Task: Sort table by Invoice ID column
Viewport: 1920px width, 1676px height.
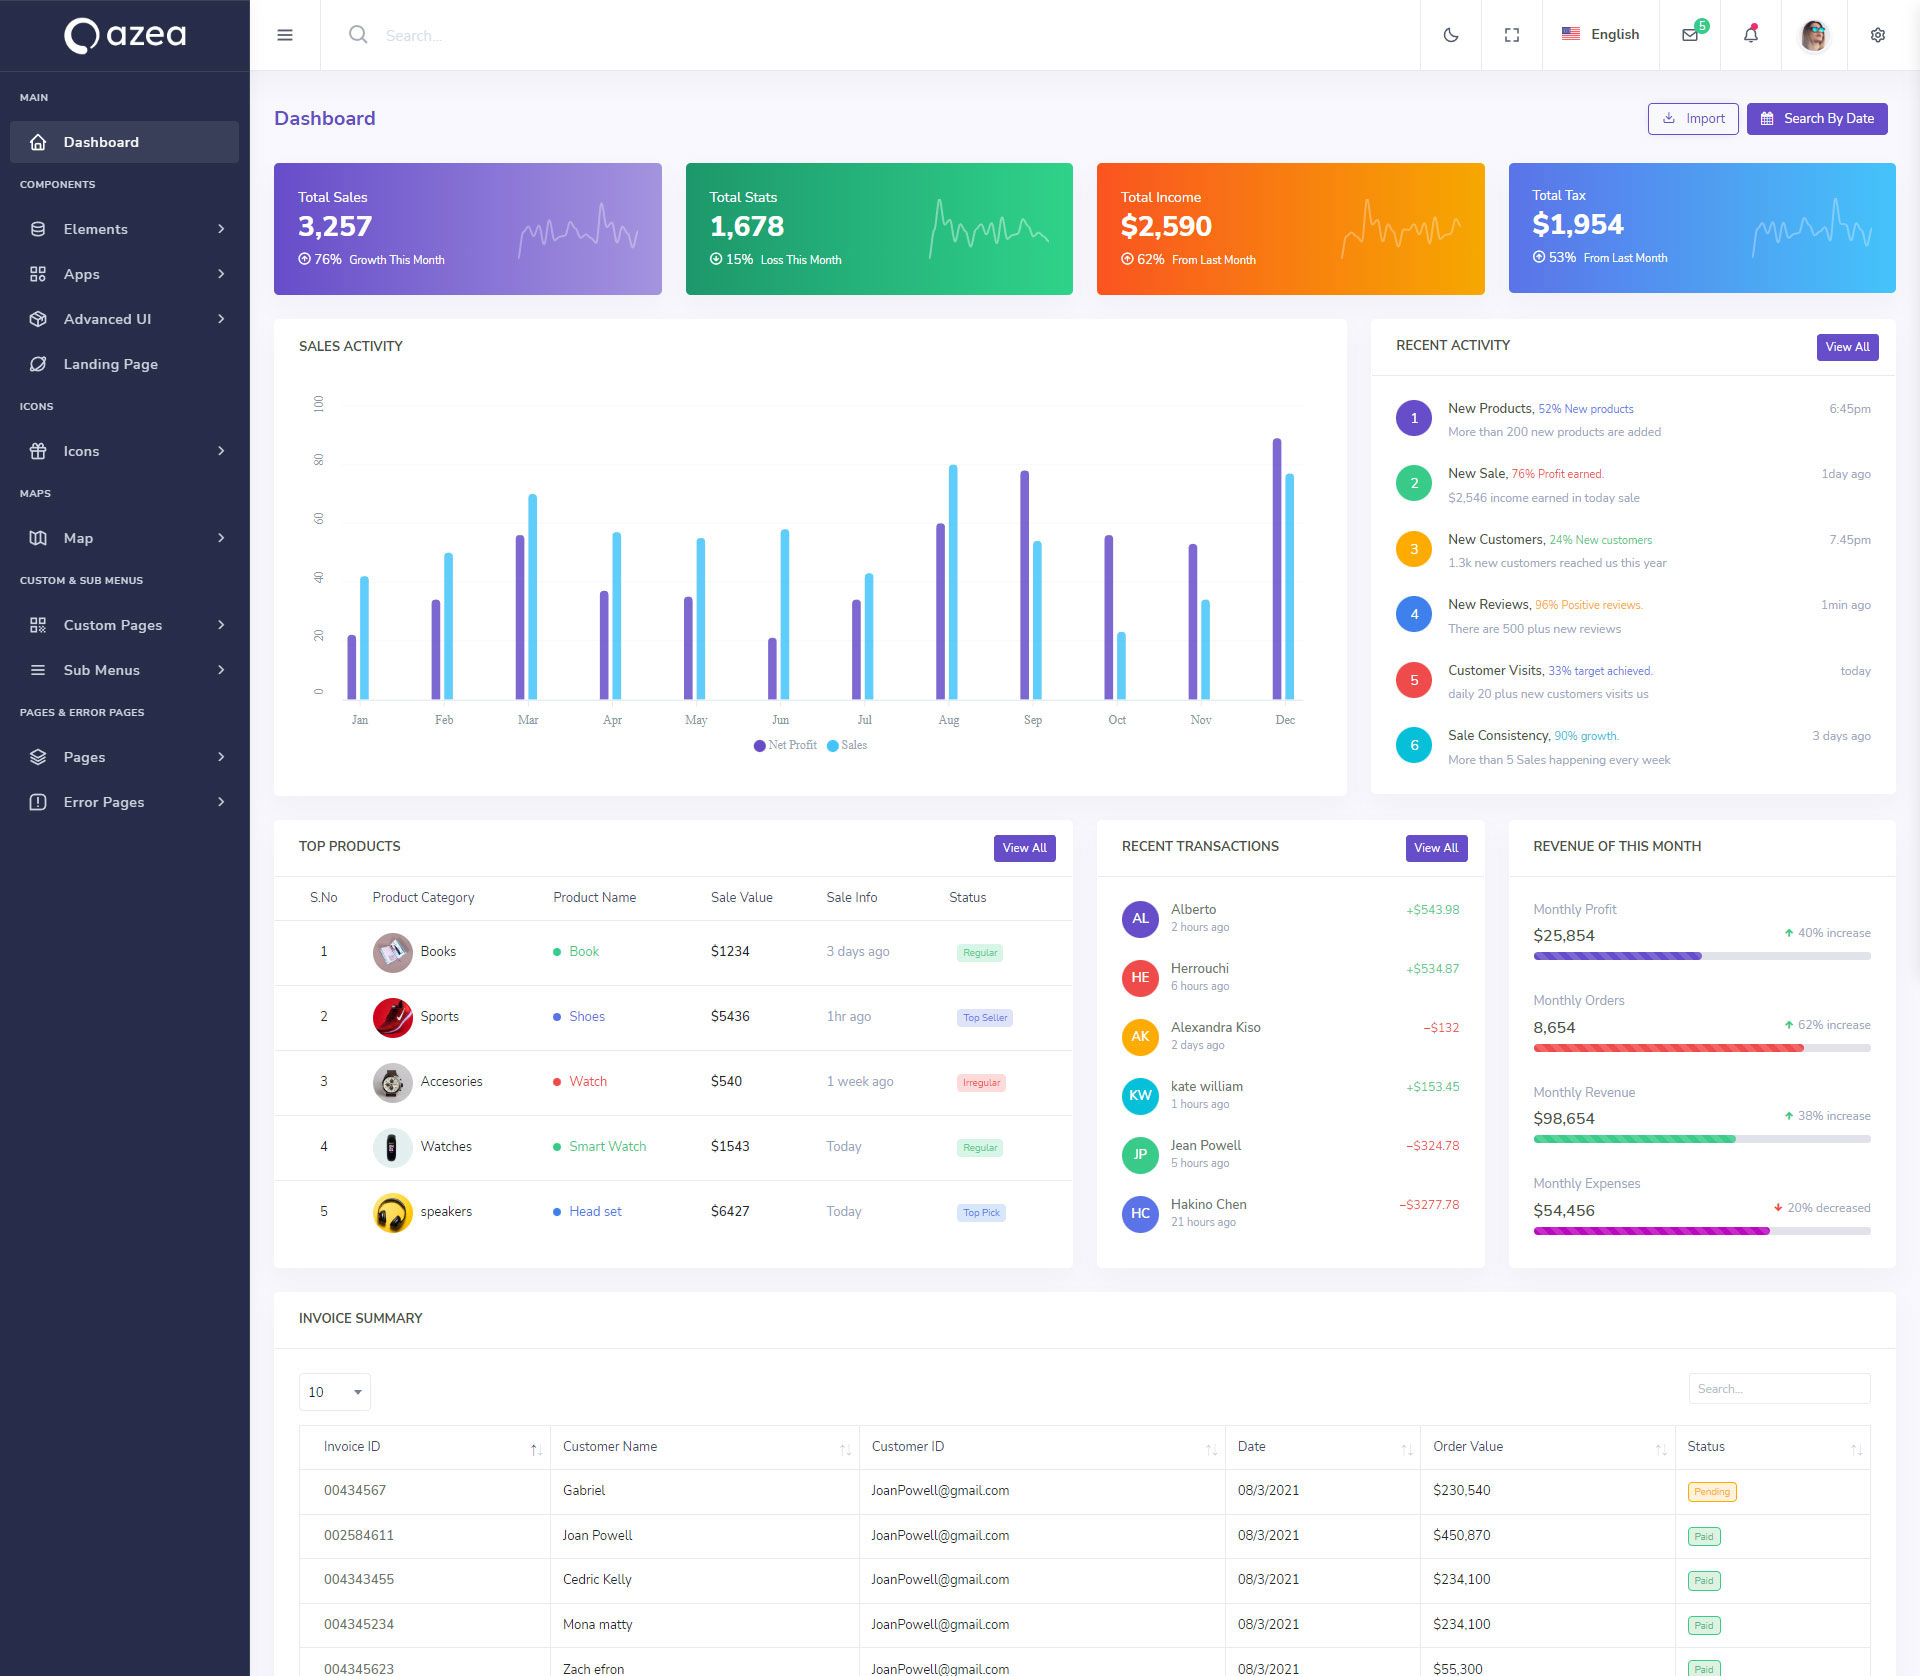Action: click(352, 1447)
